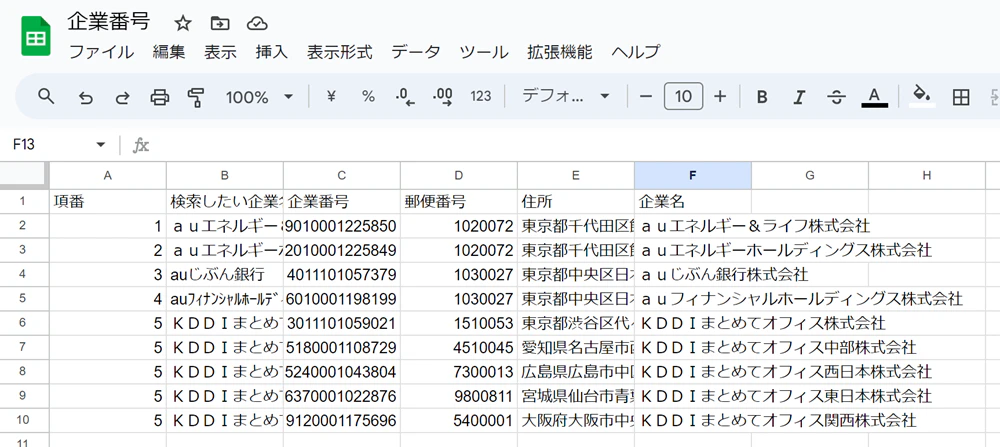1000x447 pixels.
Task: Star the 企業番号 document
Action: 183,24
